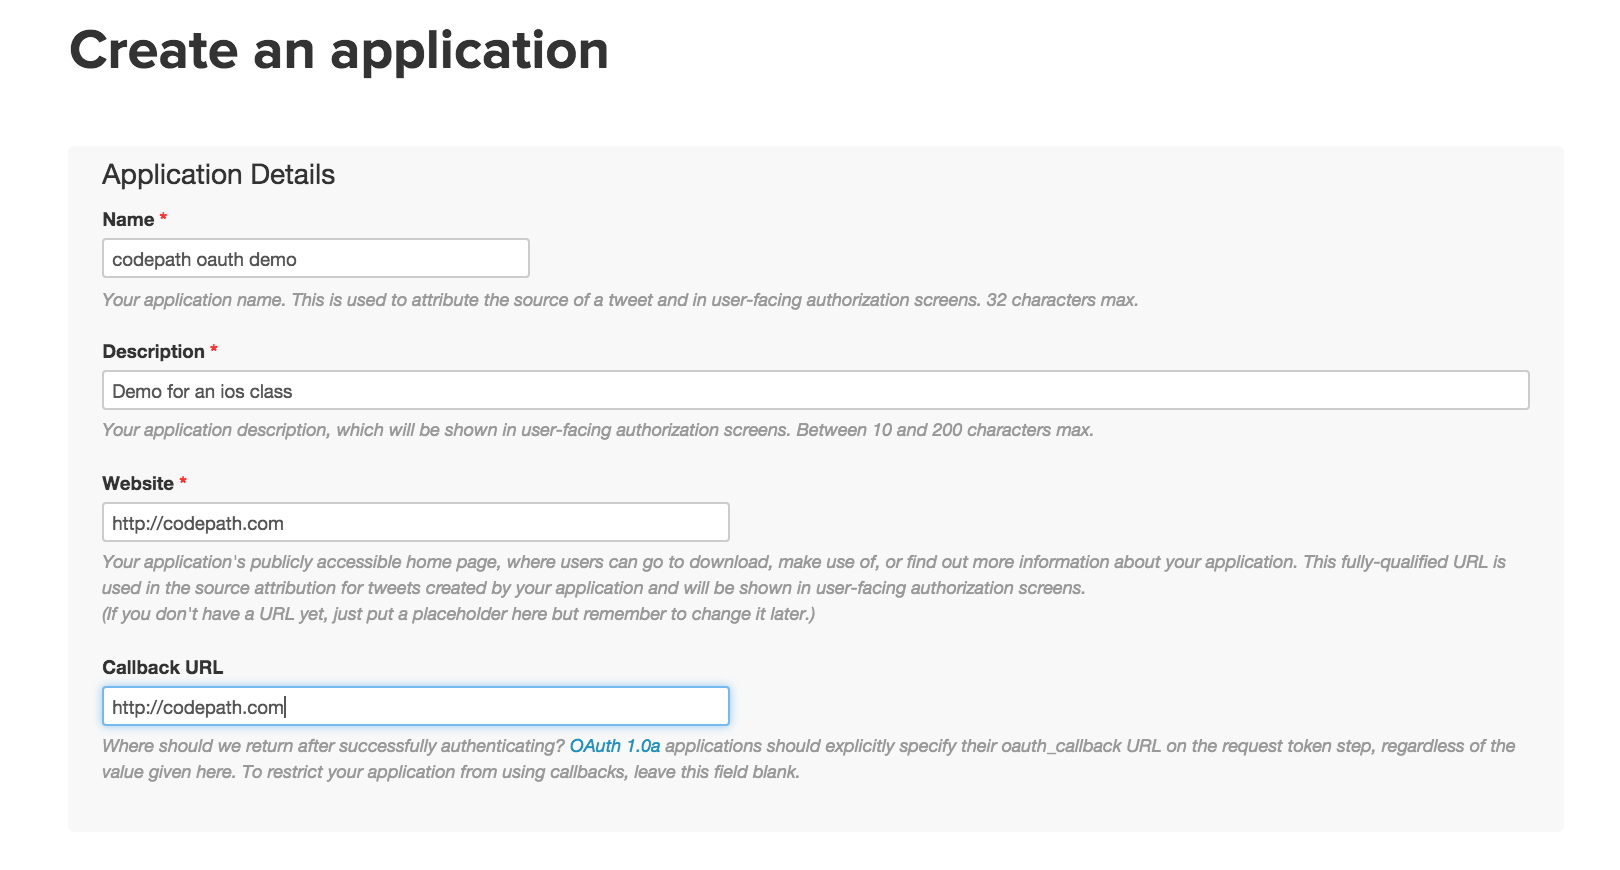Click inside the Callback URL field
This screenshot has width=1620, height=870.
tap(415, 706)
